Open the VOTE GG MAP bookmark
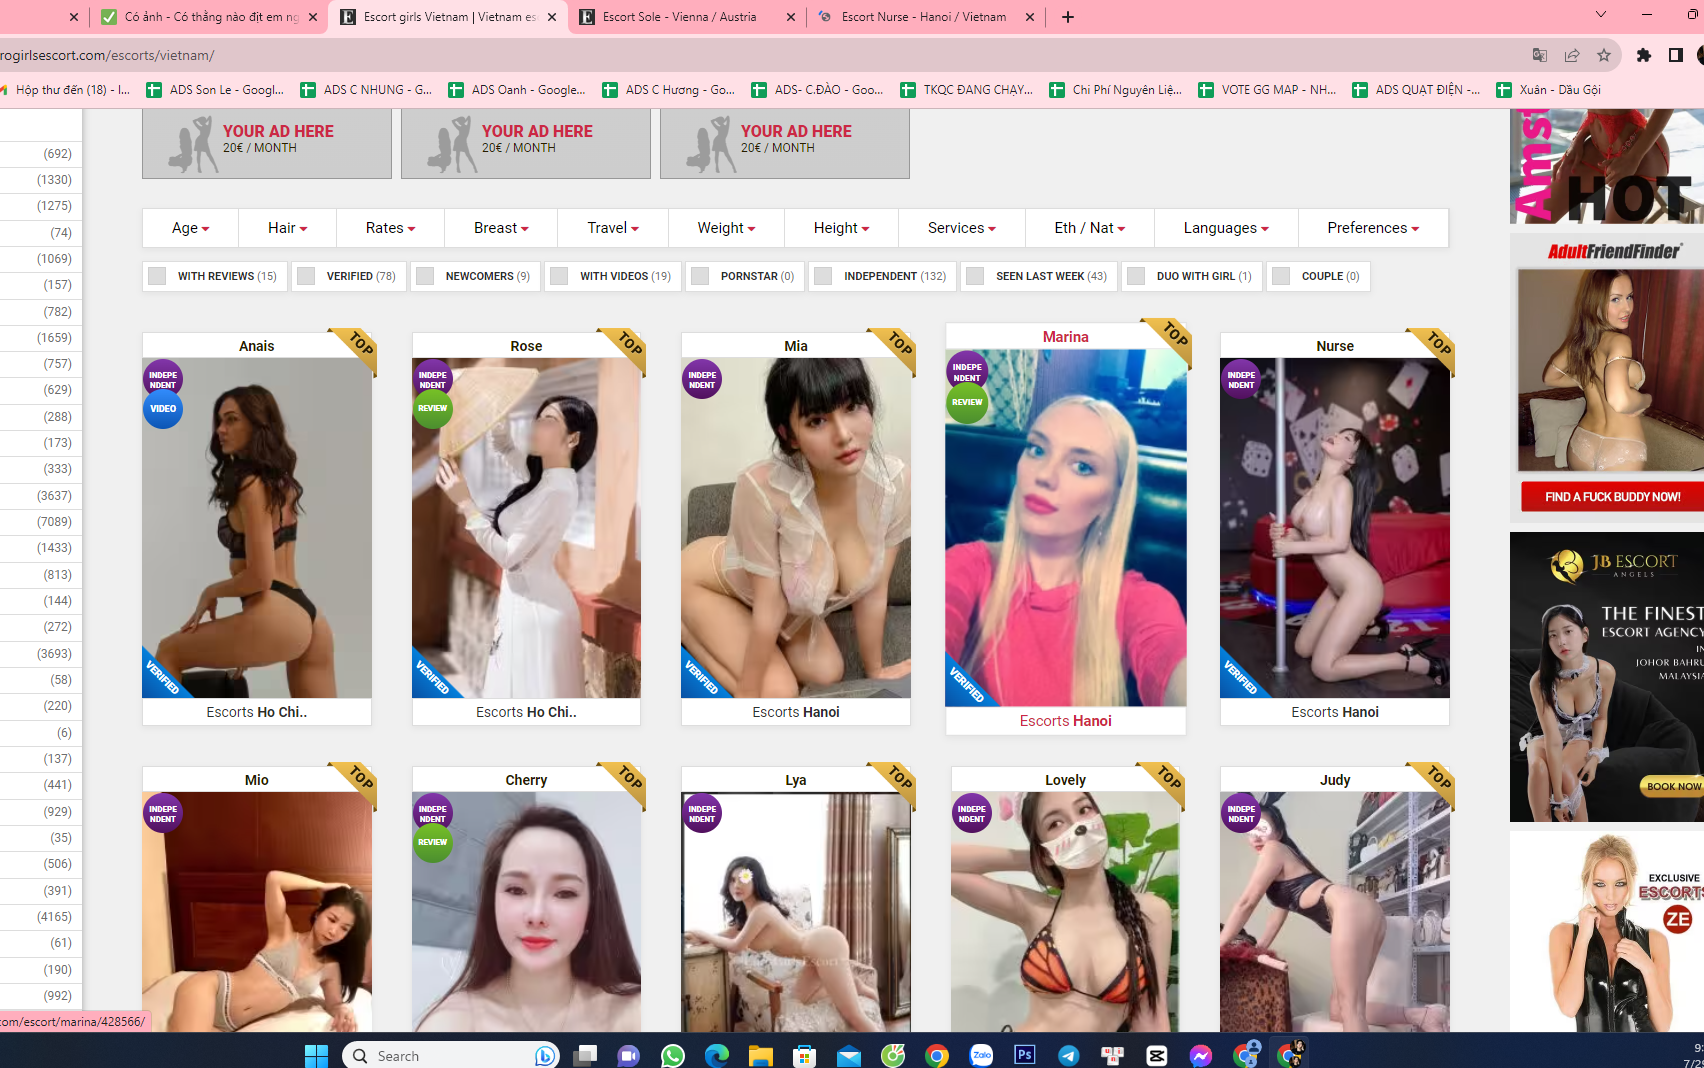Viewport: 1704px width, 1068px height. tap(1267, 90)
